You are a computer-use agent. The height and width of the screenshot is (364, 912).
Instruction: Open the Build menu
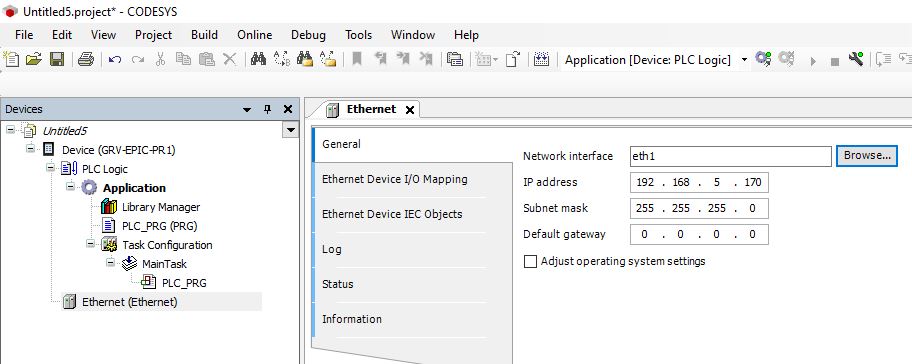(x=204, y=35)
